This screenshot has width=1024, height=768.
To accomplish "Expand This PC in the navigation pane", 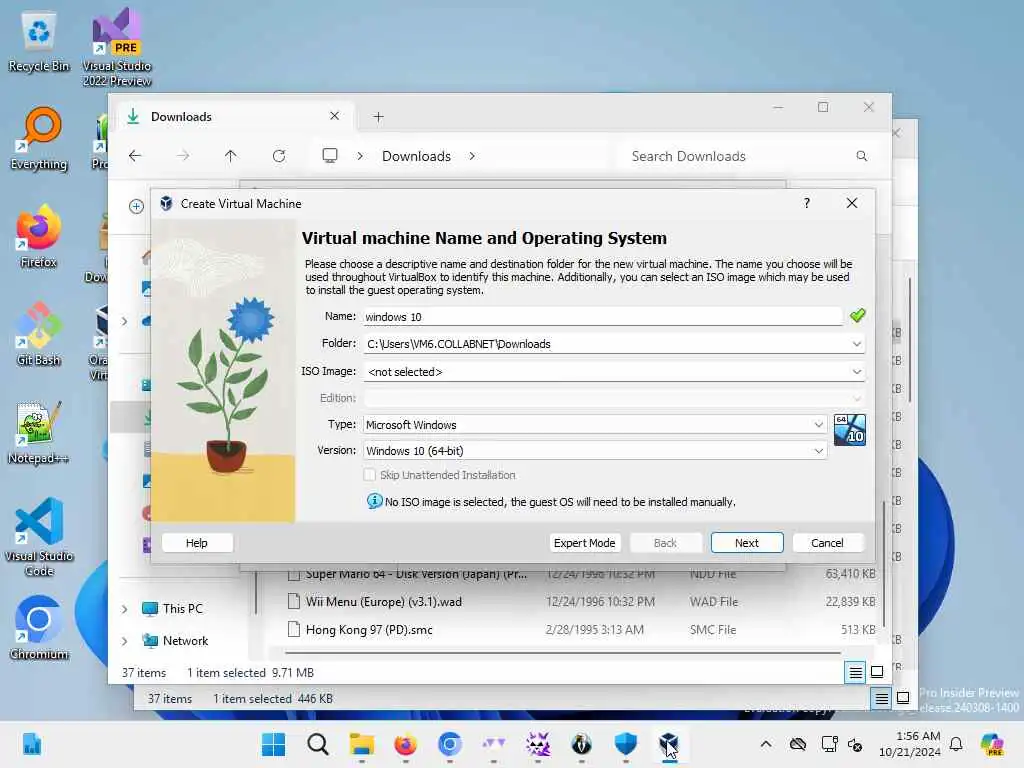I will (x=125, y=609).
